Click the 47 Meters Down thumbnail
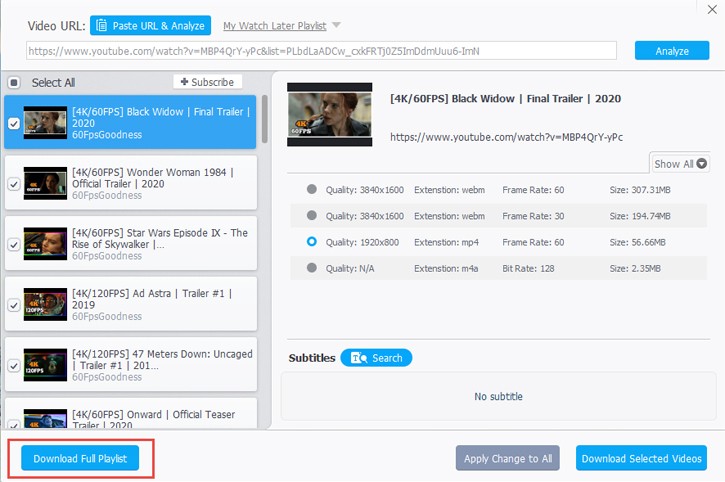The height and width of the screenshot is (482, 725). tap(45, 365)
